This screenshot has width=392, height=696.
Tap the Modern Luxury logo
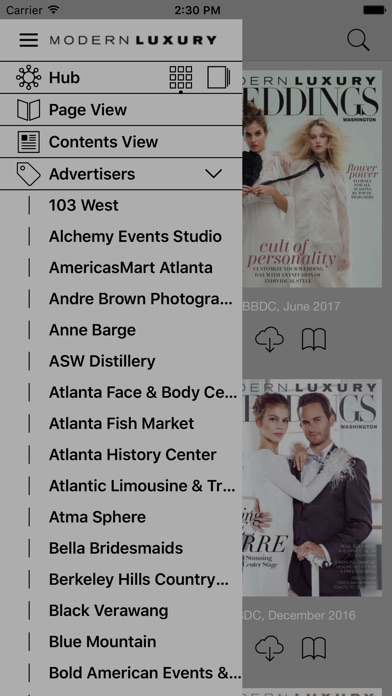click(x=133, y=40)
